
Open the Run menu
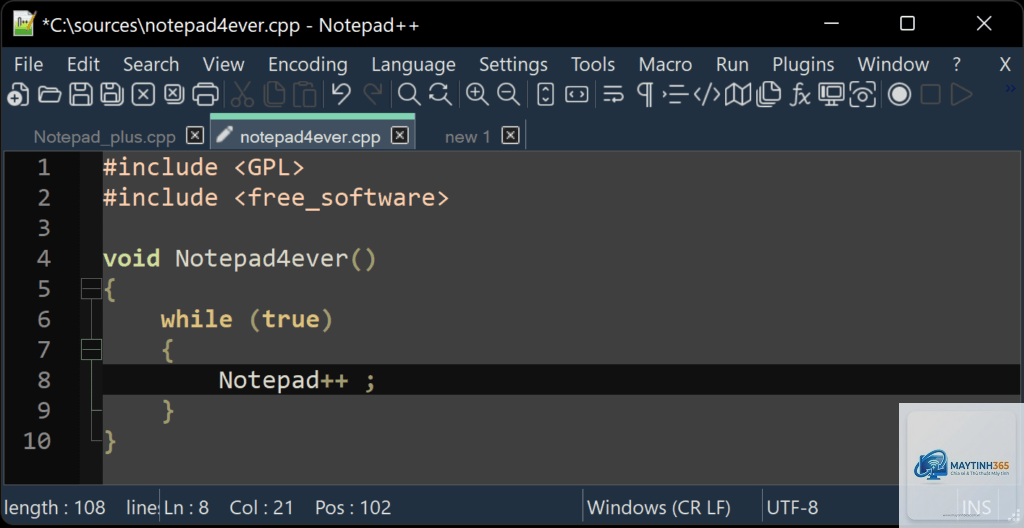coord(732,64)
